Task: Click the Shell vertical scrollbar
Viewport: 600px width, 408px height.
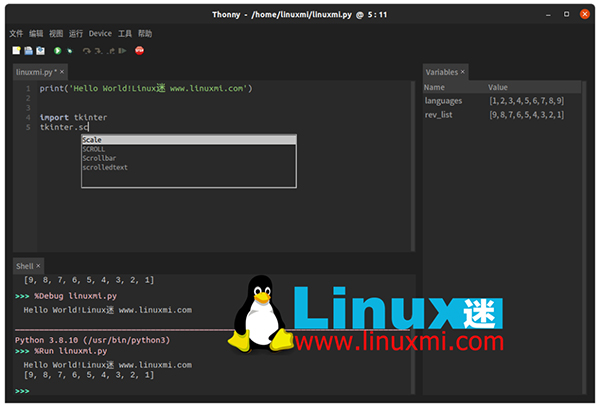Action: [x=413, y=334]
